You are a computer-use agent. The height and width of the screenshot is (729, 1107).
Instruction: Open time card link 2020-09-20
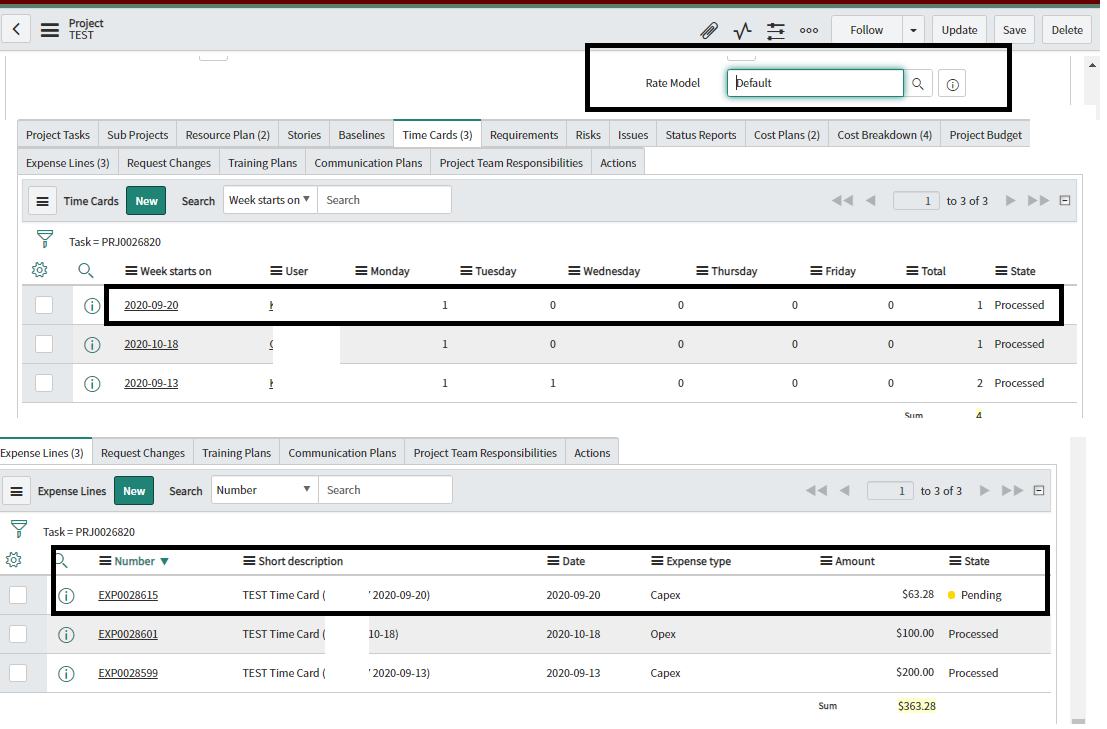[151, 306]
